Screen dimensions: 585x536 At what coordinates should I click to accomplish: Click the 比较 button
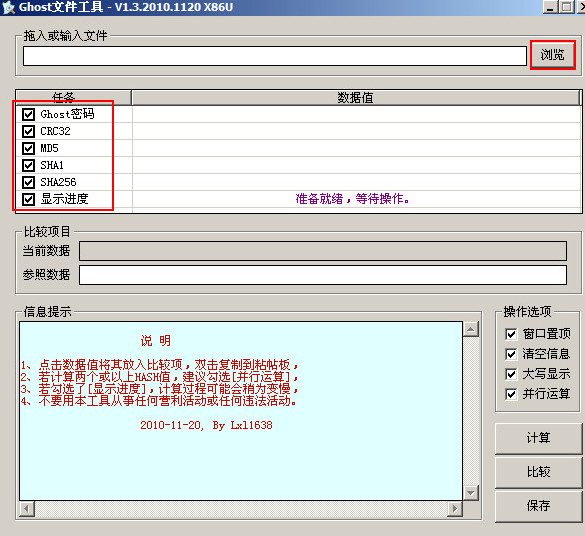[538, 472]
